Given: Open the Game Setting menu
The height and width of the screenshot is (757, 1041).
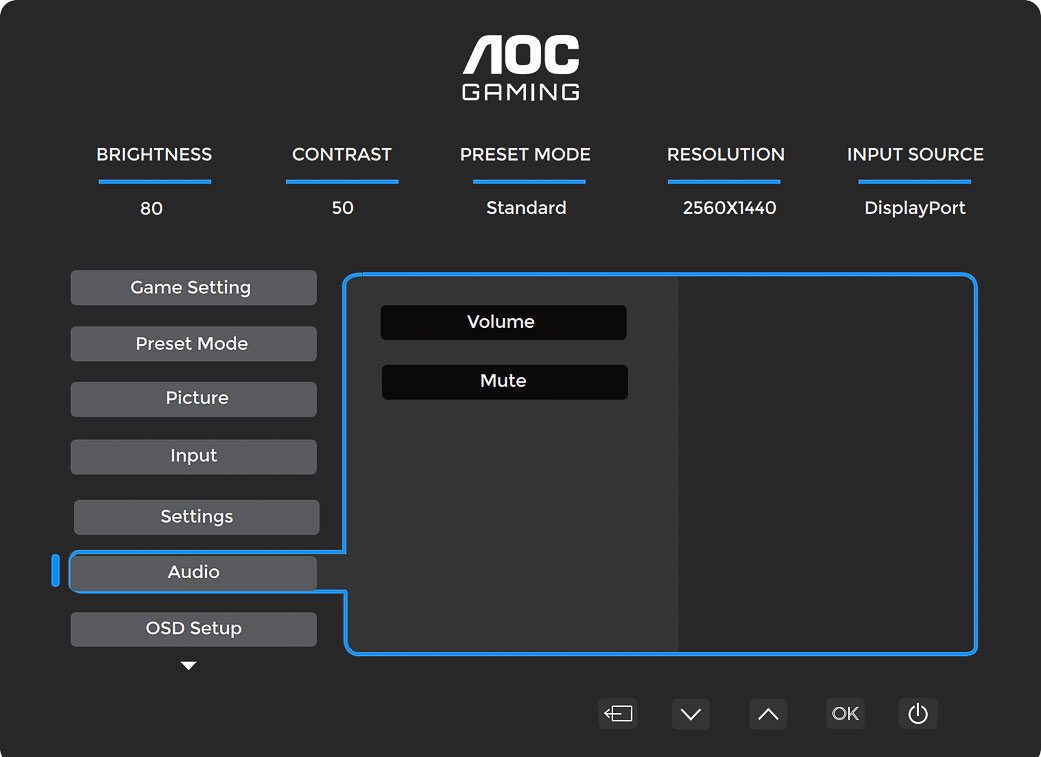Looking at the screenshot, I should [x=193, y=288].
